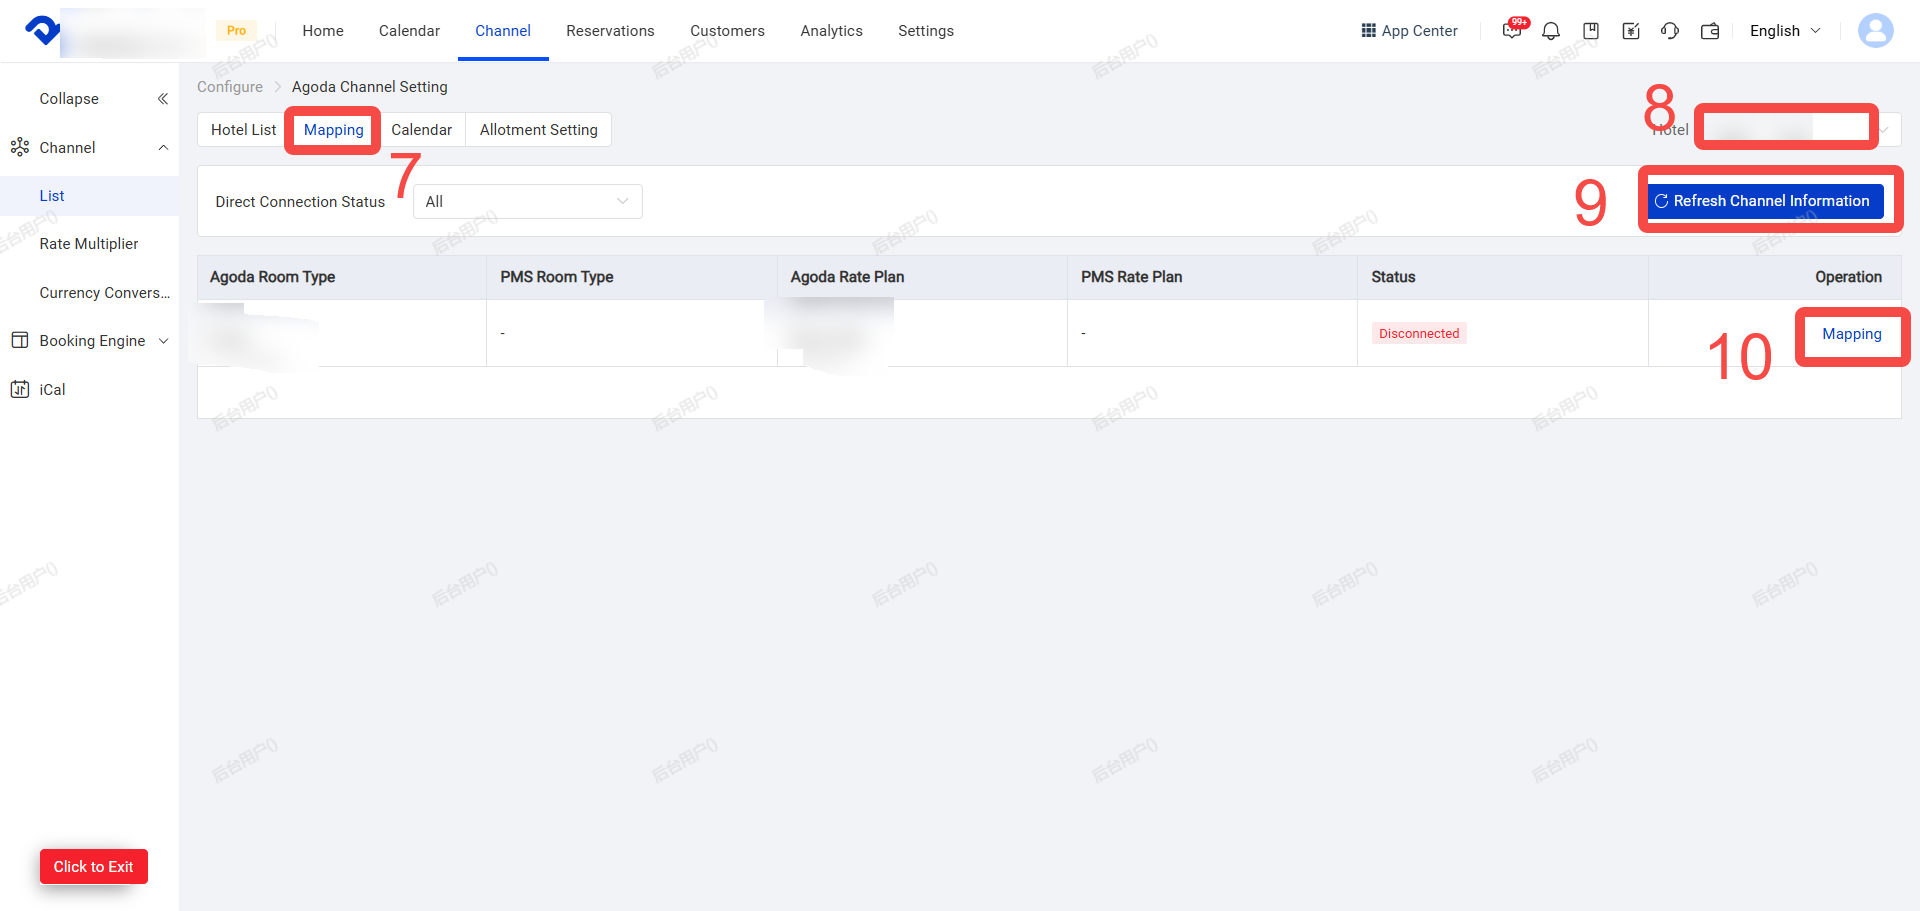Open the Hotel selector dropdown
The image size is (1920, 911).
pyautogui.click(x=1797, y=130)
